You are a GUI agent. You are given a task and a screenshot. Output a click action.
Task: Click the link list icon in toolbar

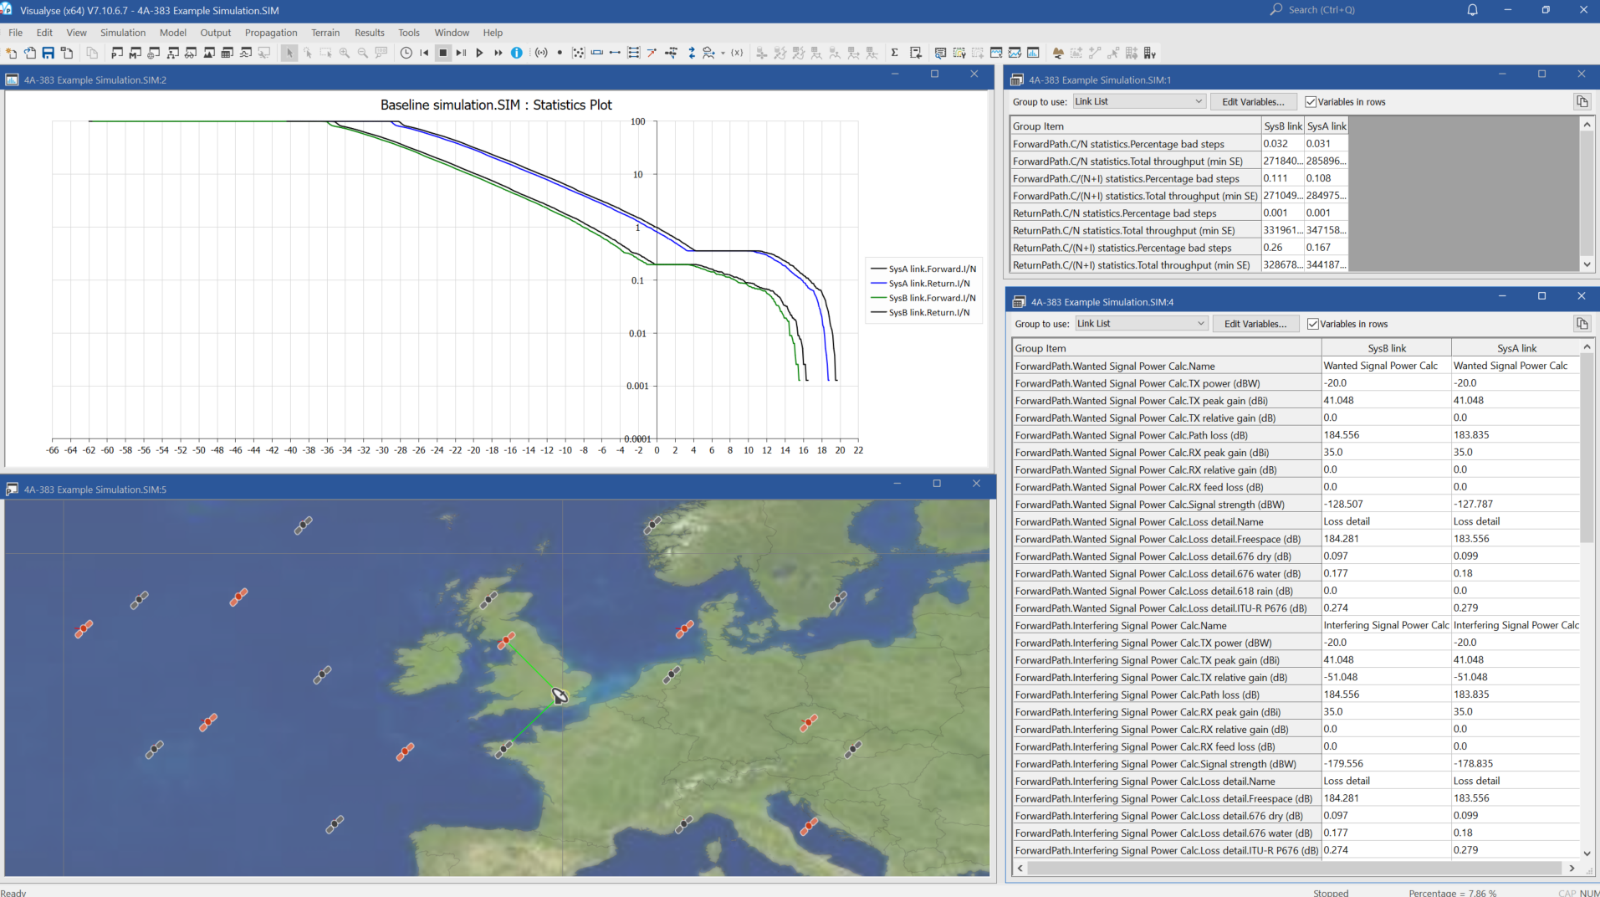click(634, 53)
